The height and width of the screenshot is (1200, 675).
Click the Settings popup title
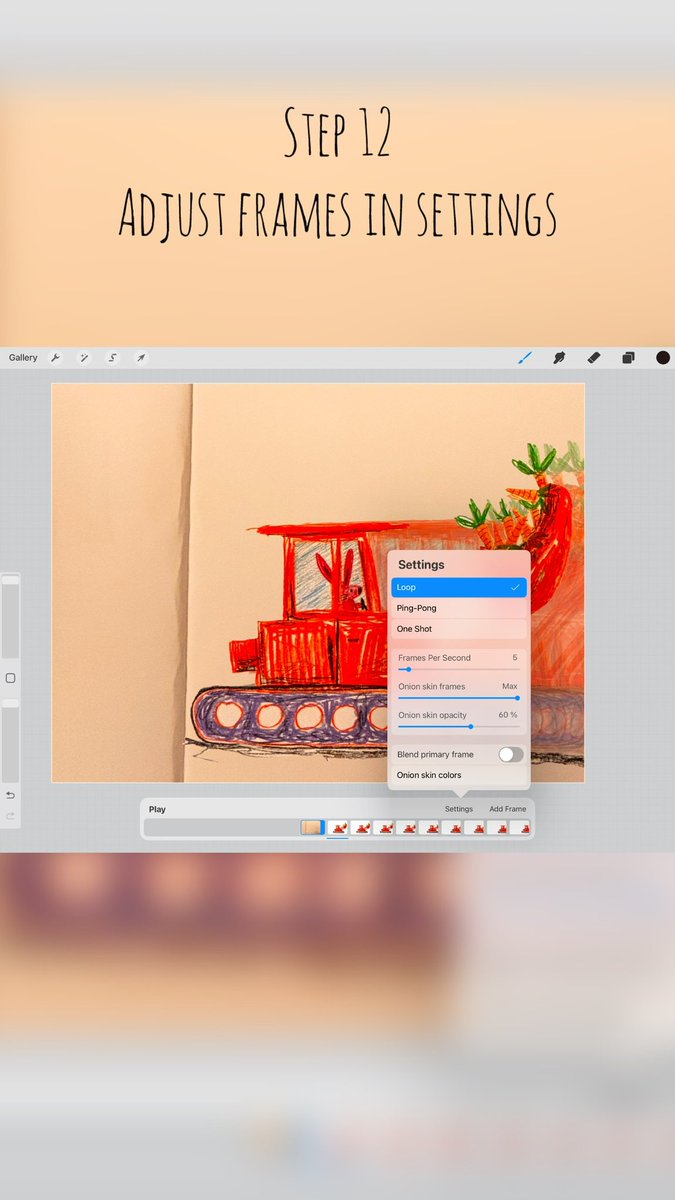click(x=421, y=565)
